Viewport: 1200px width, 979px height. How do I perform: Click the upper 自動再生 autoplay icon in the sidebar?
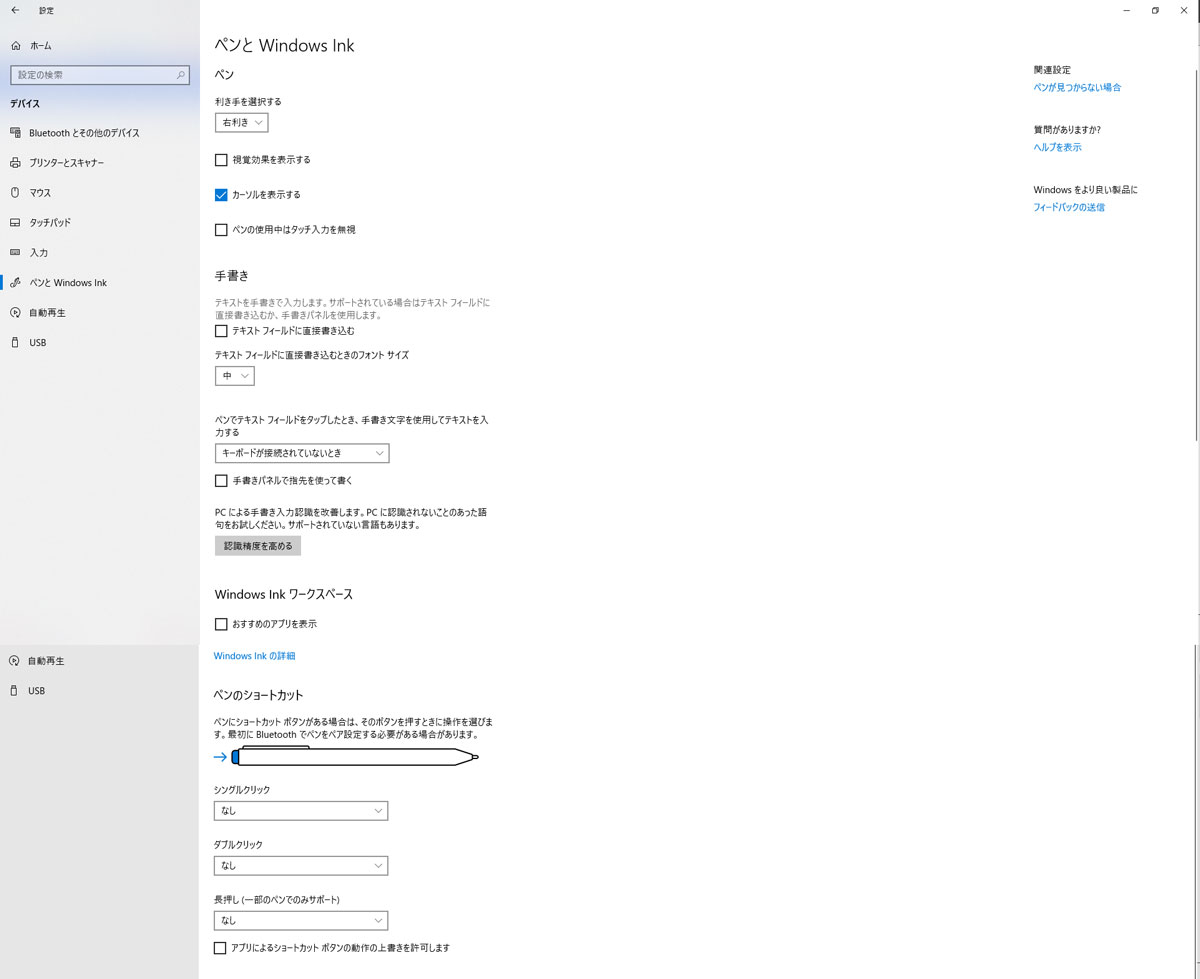tap(15, 313)
